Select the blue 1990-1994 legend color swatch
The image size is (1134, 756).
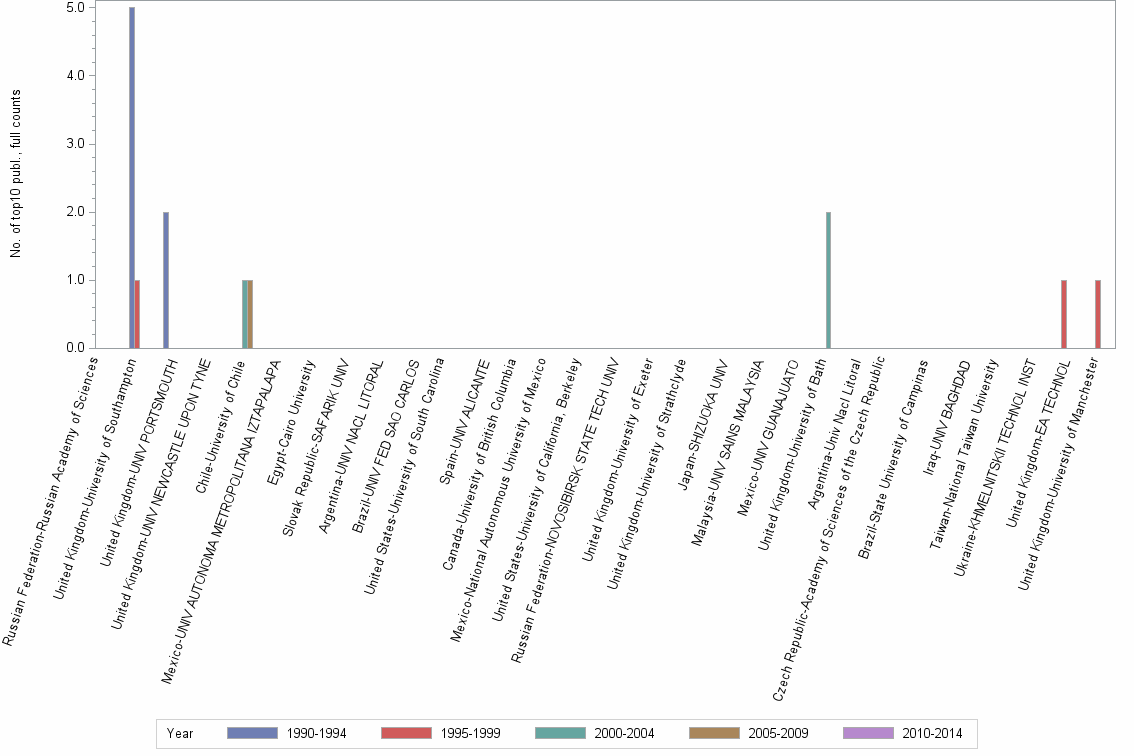click(x=250, y=733)
